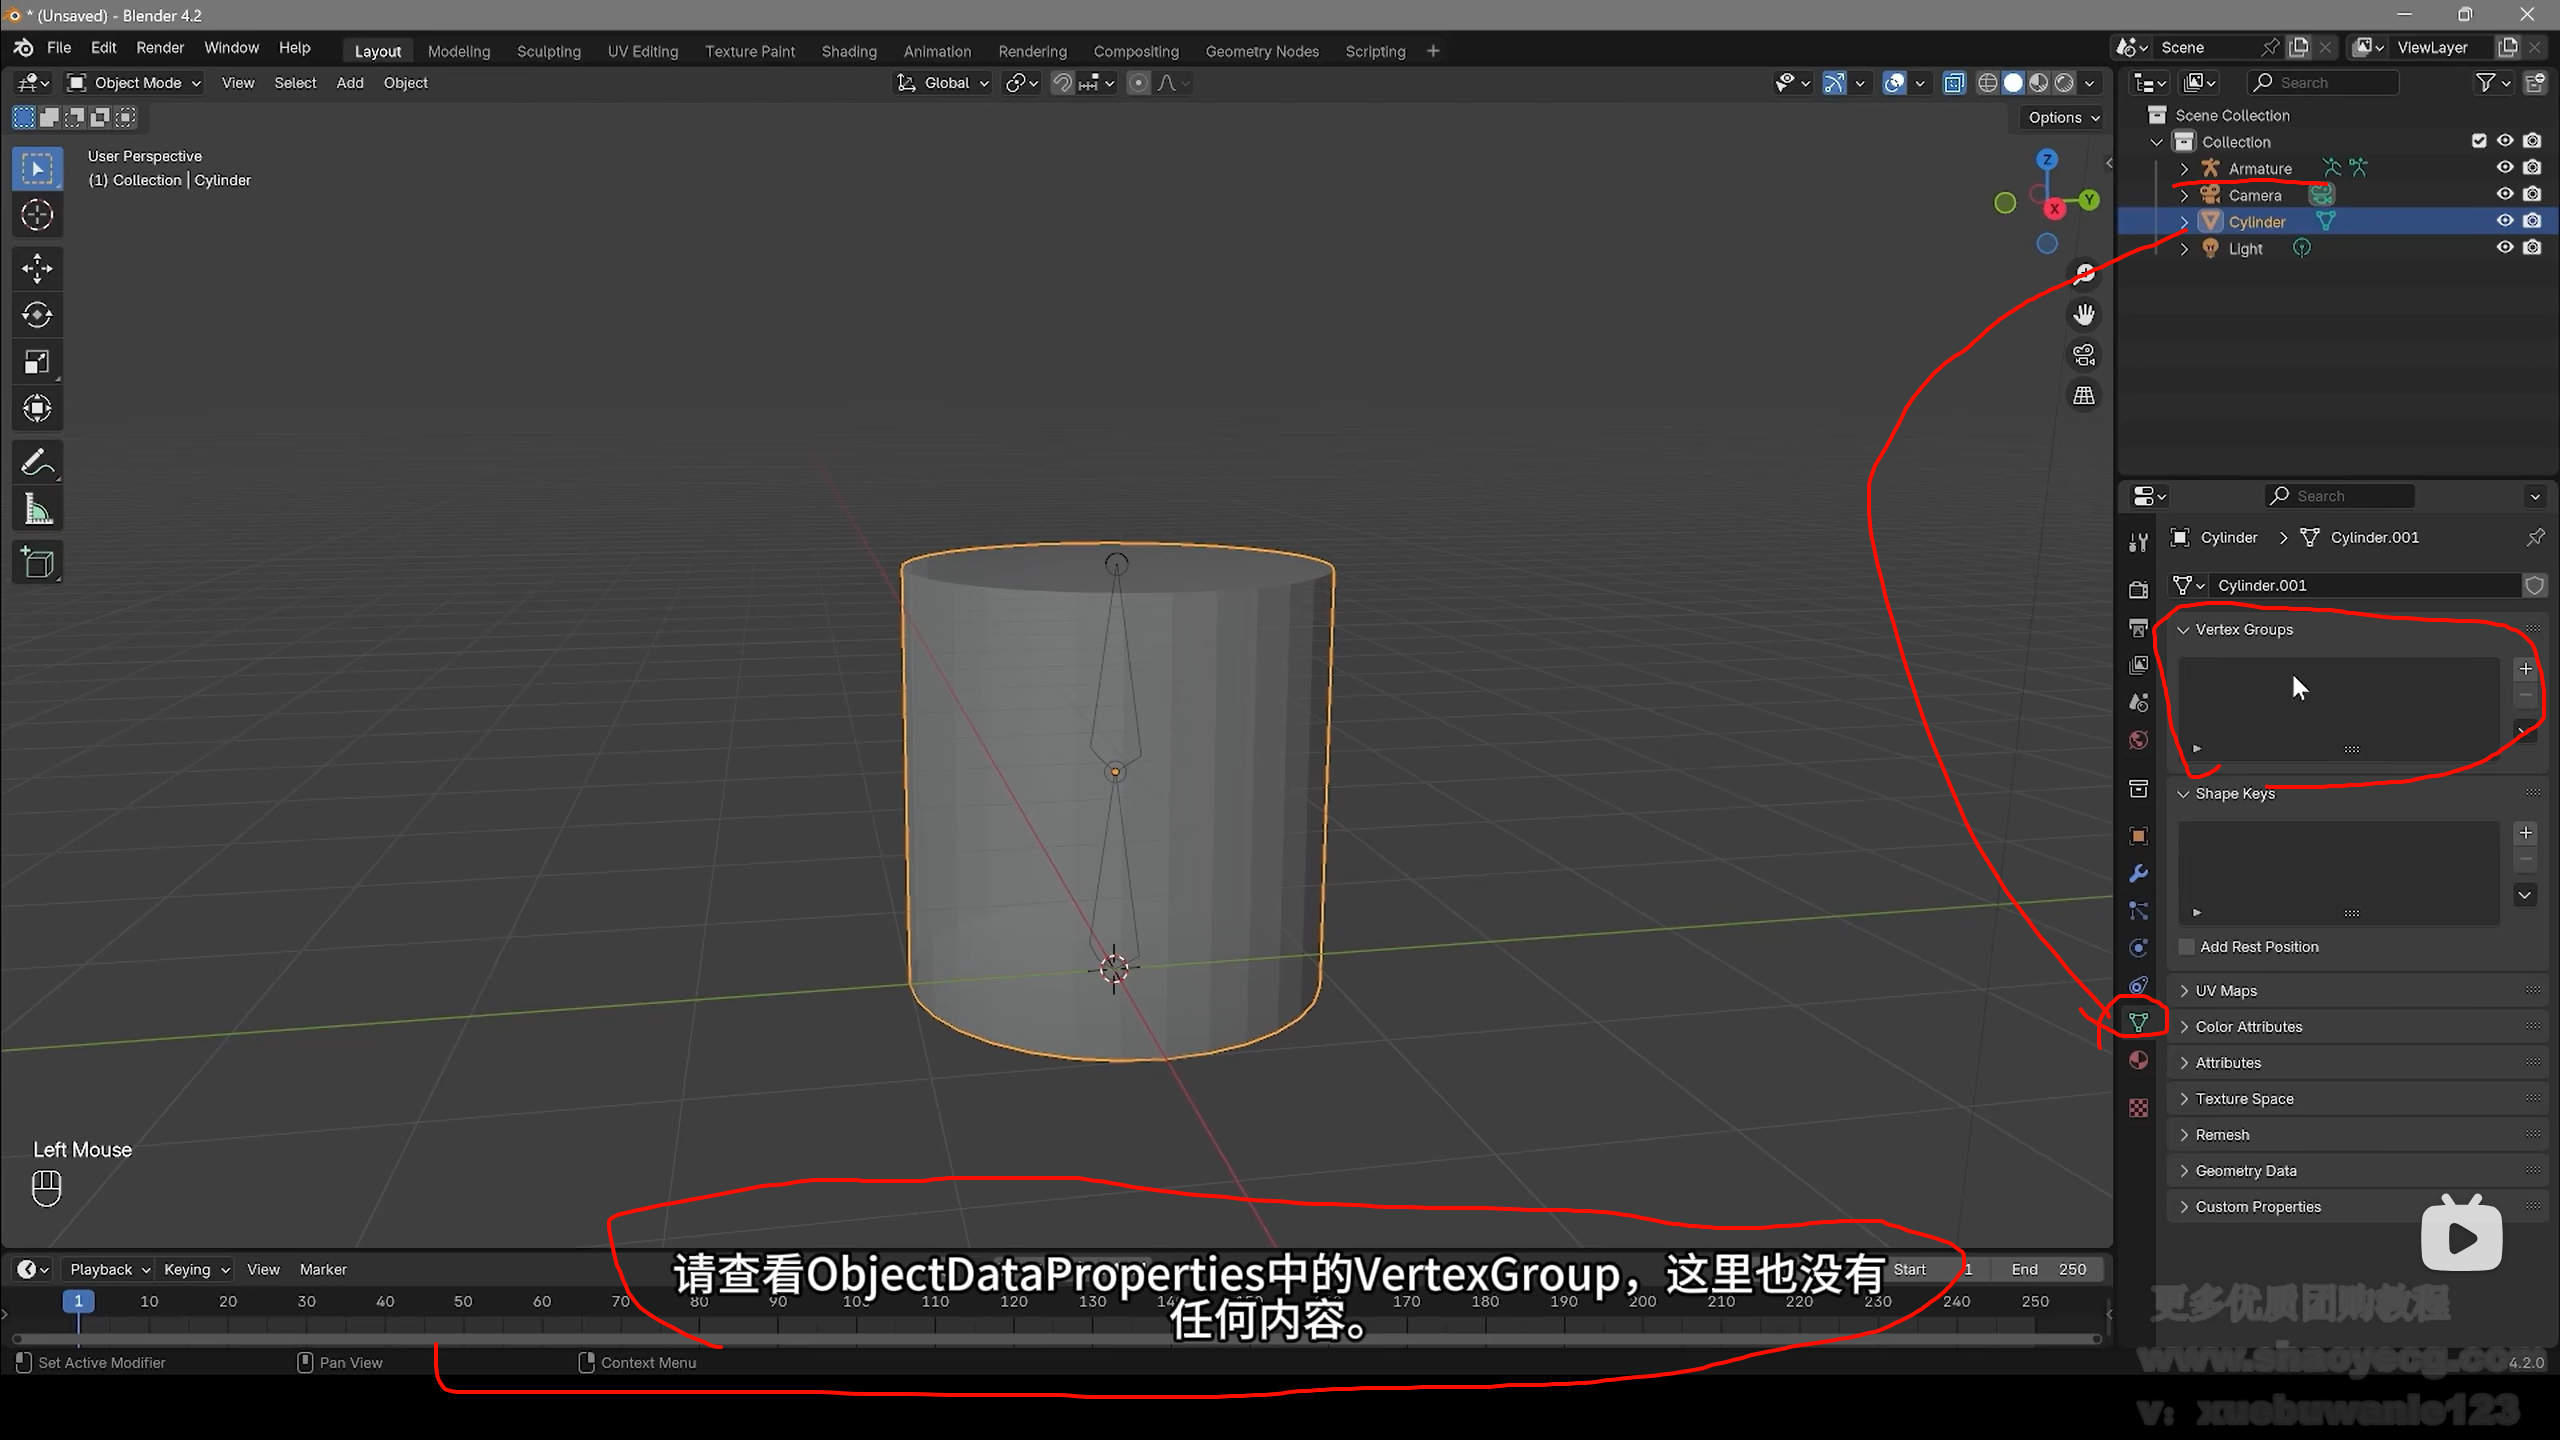Add a new workspace tab plus button
This screenshot has width=2560, height=1440.
(x=1433, y=51)
